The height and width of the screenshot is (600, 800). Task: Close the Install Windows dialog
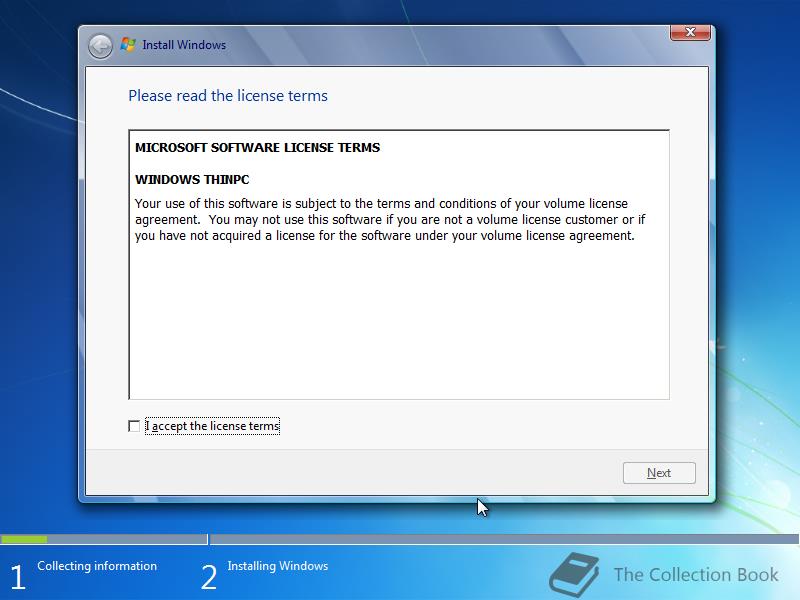click(690, 32)
